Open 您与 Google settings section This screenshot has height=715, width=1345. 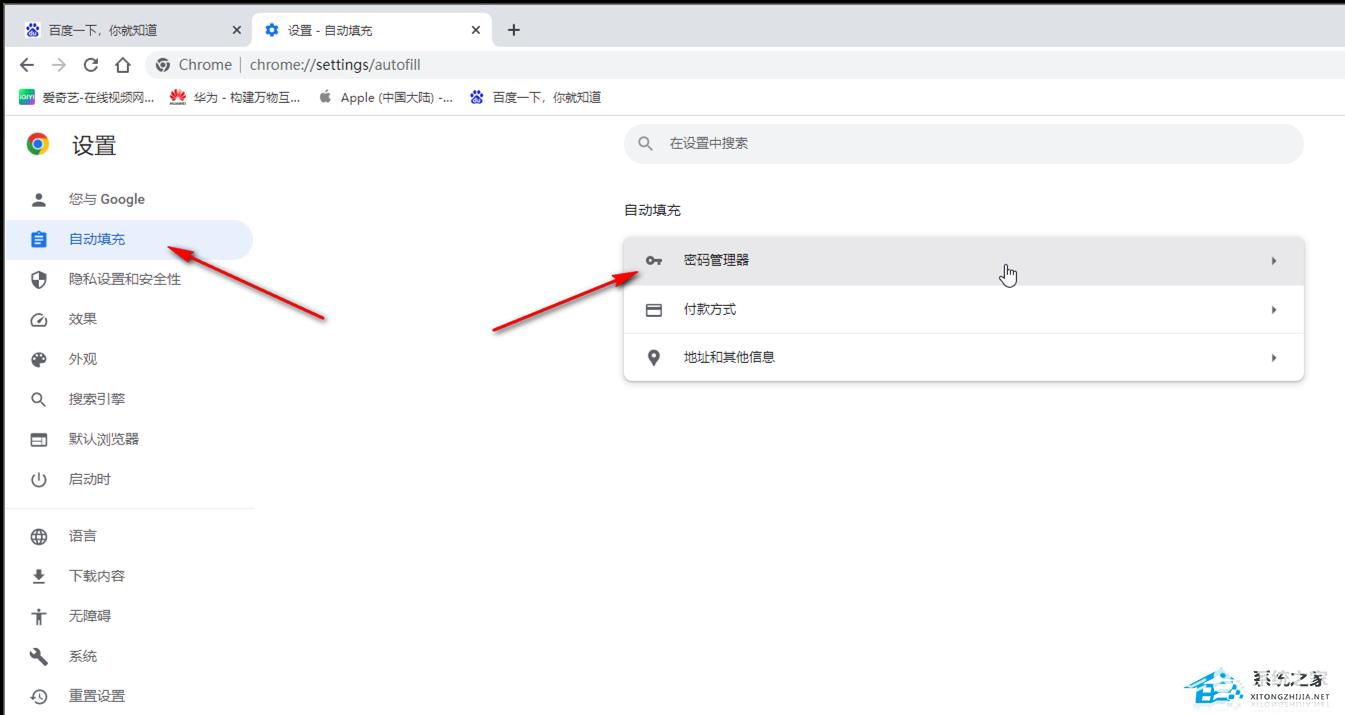(x=128, y=199)
